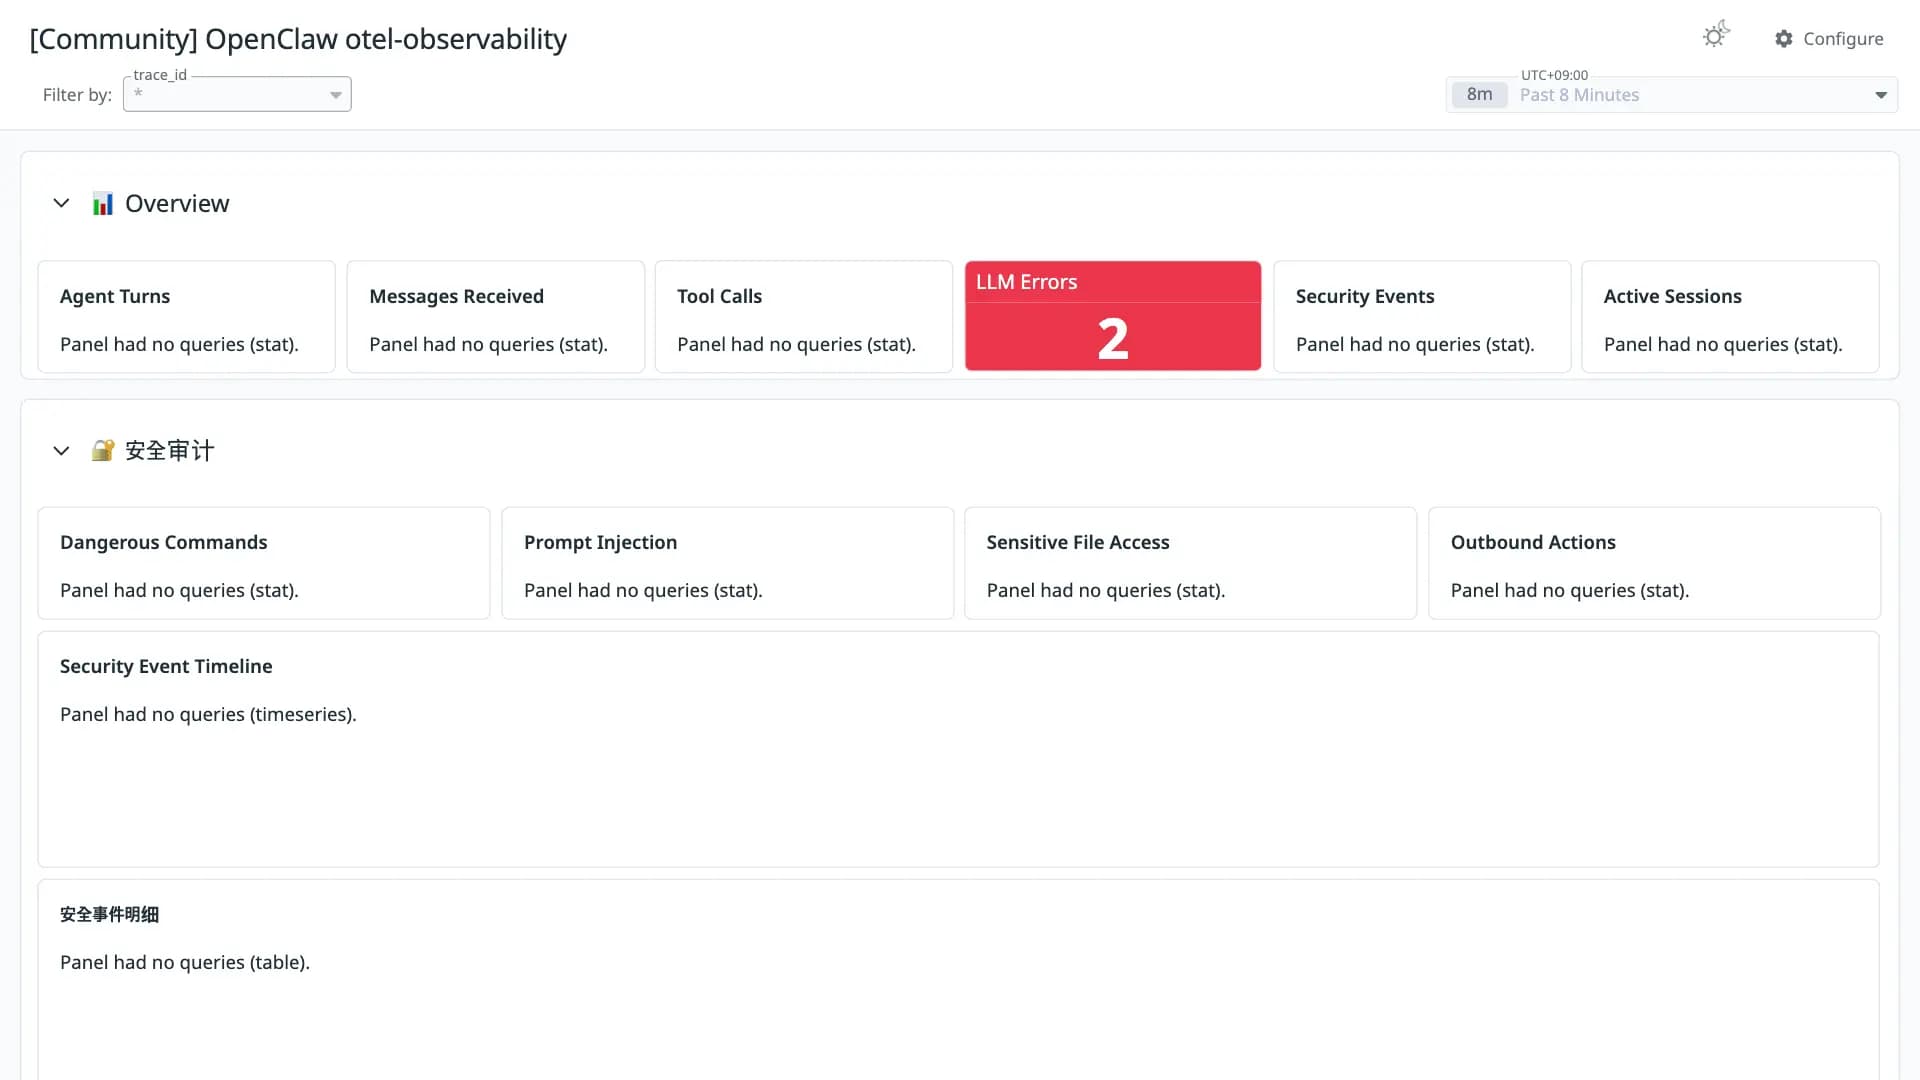The height and width of the screenshot is (1080, 1920).
Task: Click the Security Event Timeline panel title
Action: (166, 666)
